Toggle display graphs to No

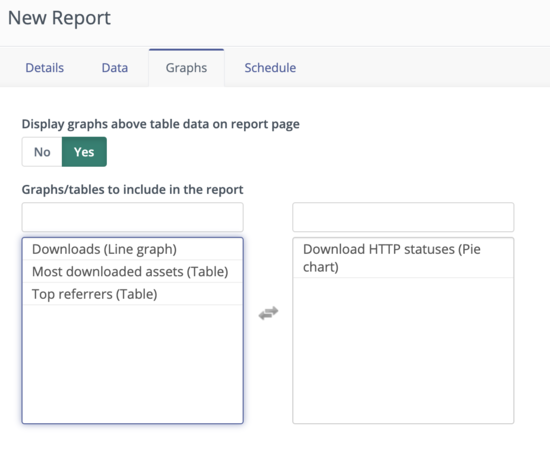point(42,152)
